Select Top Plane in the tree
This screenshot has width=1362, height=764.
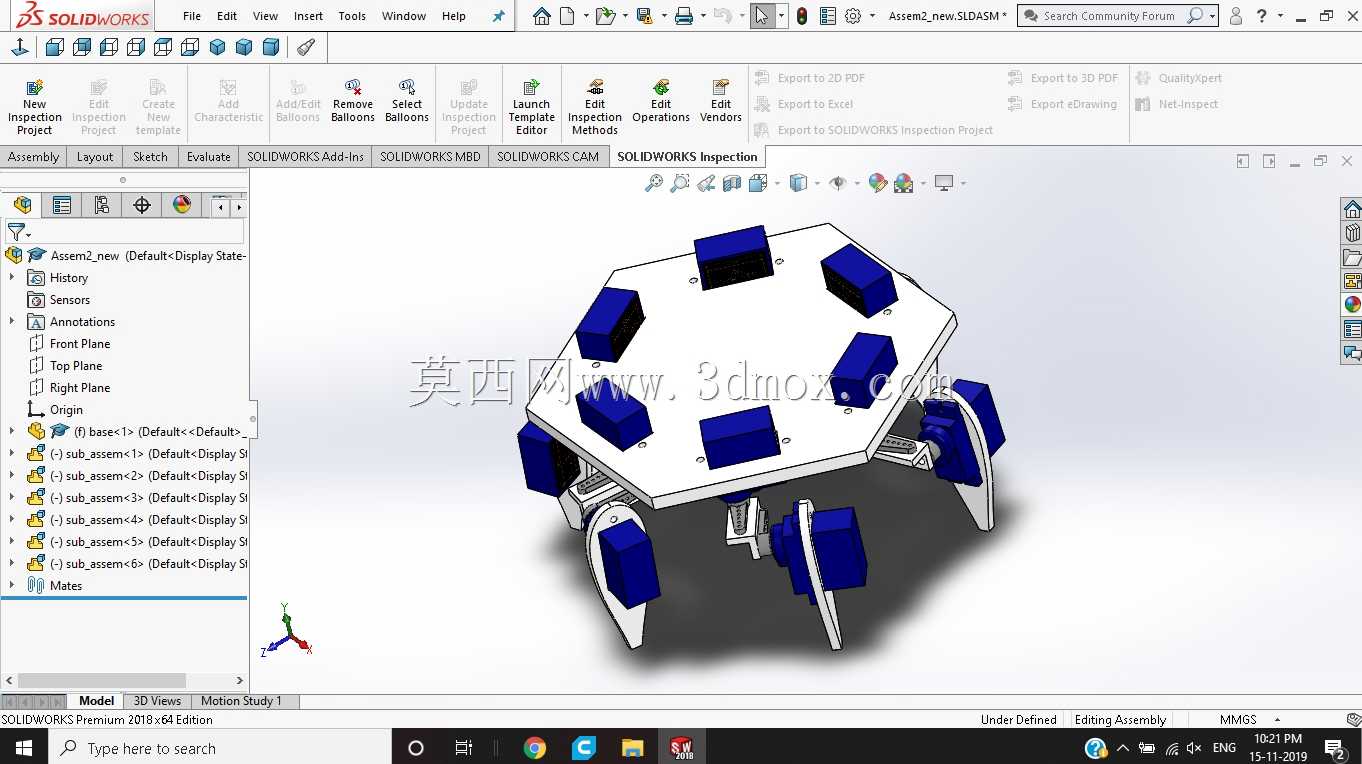click(x=76, y=366)
